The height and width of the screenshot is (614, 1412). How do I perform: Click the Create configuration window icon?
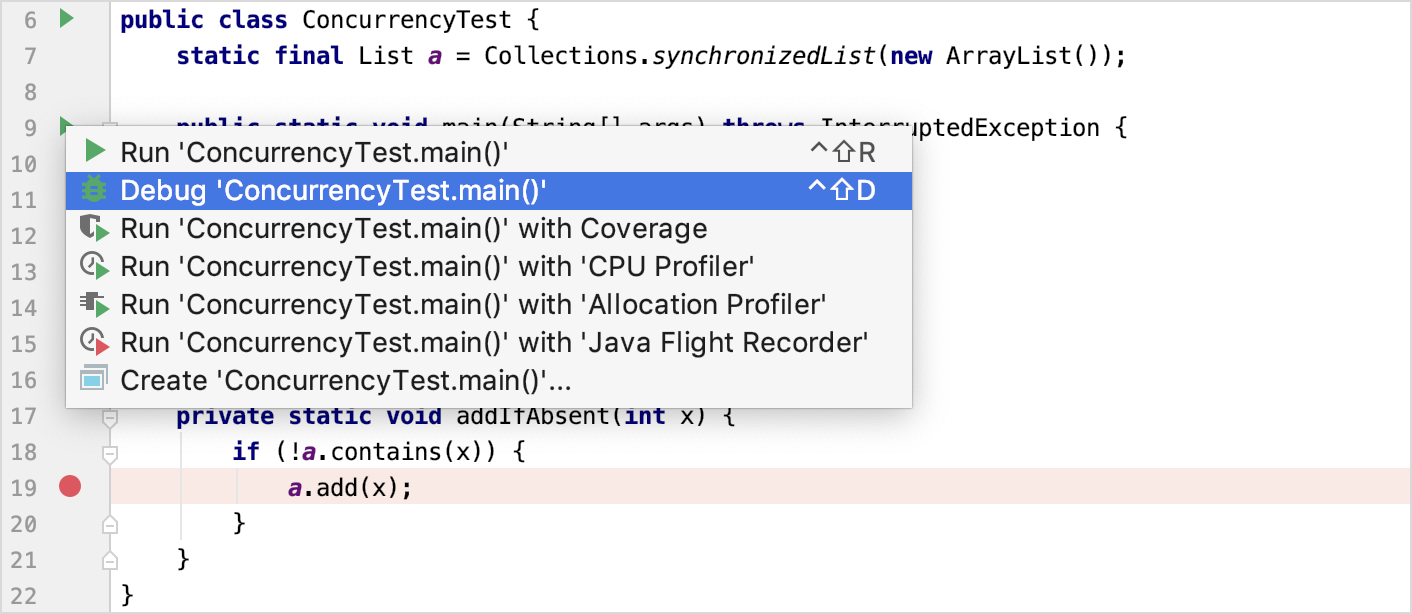94,380
